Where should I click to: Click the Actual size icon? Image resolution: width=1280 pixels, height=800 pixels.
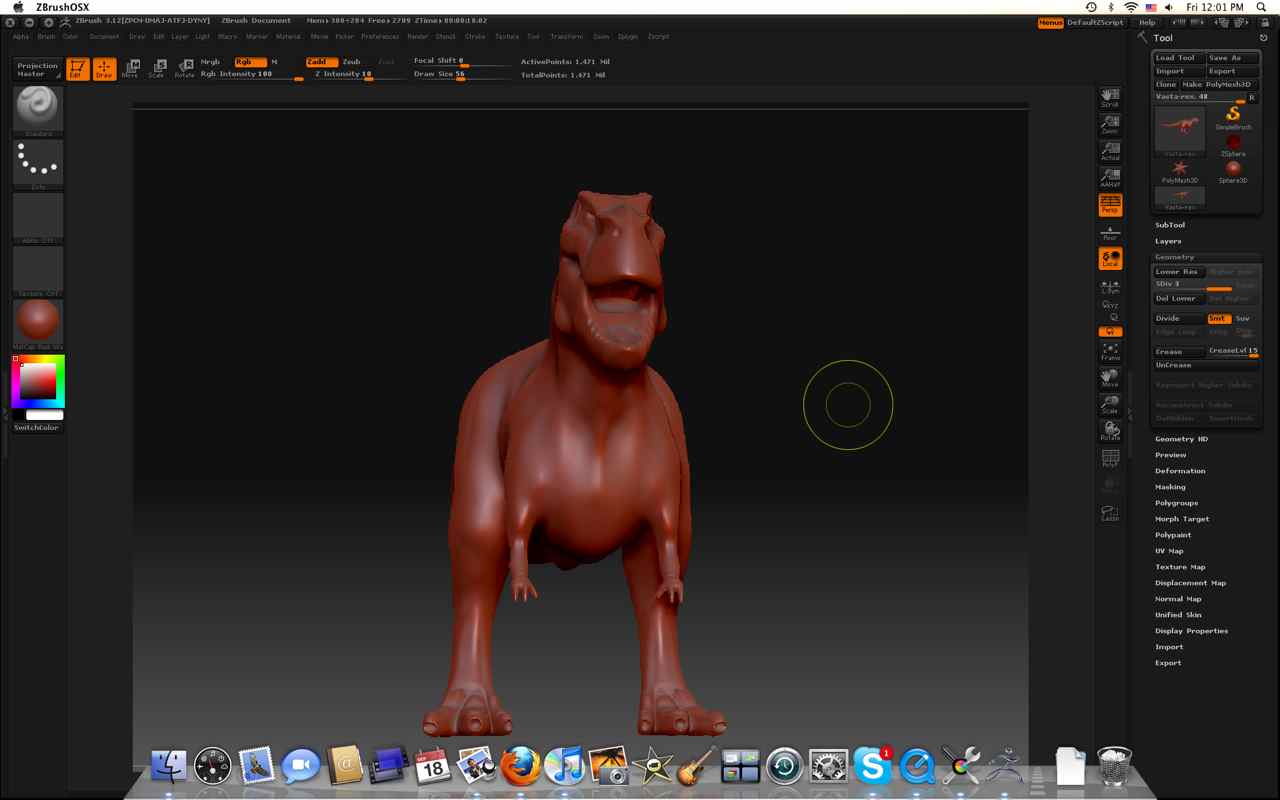(x=1110, y=151)
